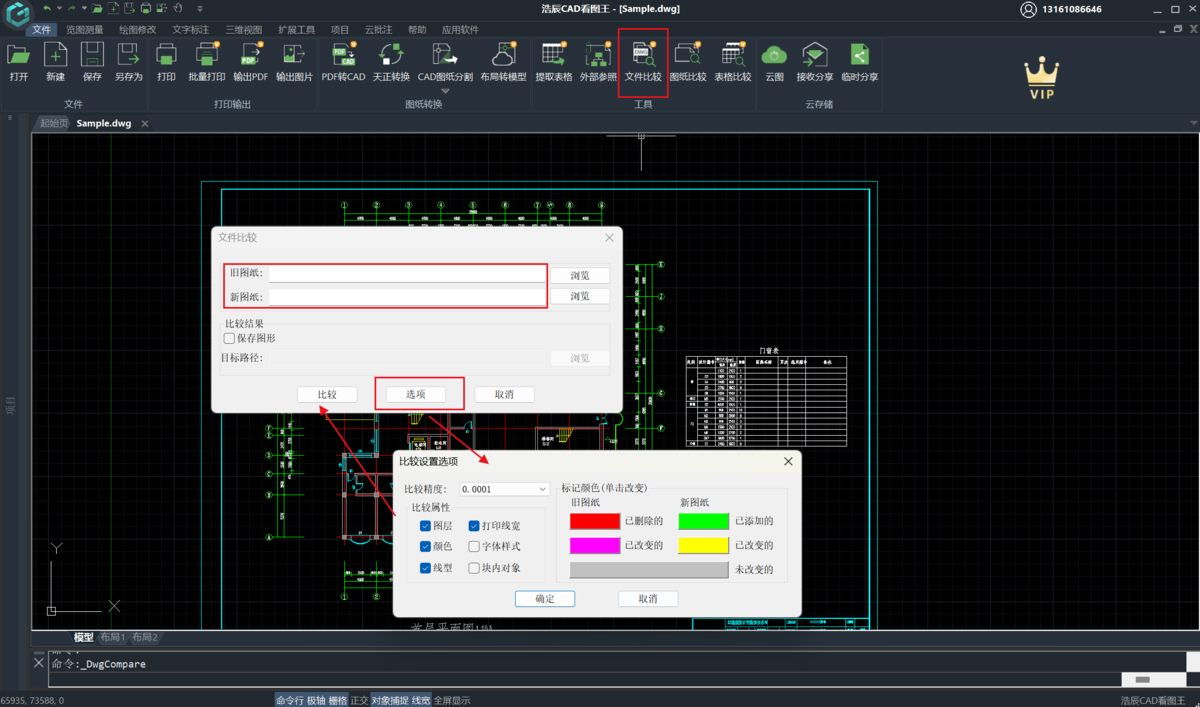Image resolution: width=1200 pixels, height=707 pixels.
Task: Open the 批量打印 batch print tool
Action: [x=207, y=56]
